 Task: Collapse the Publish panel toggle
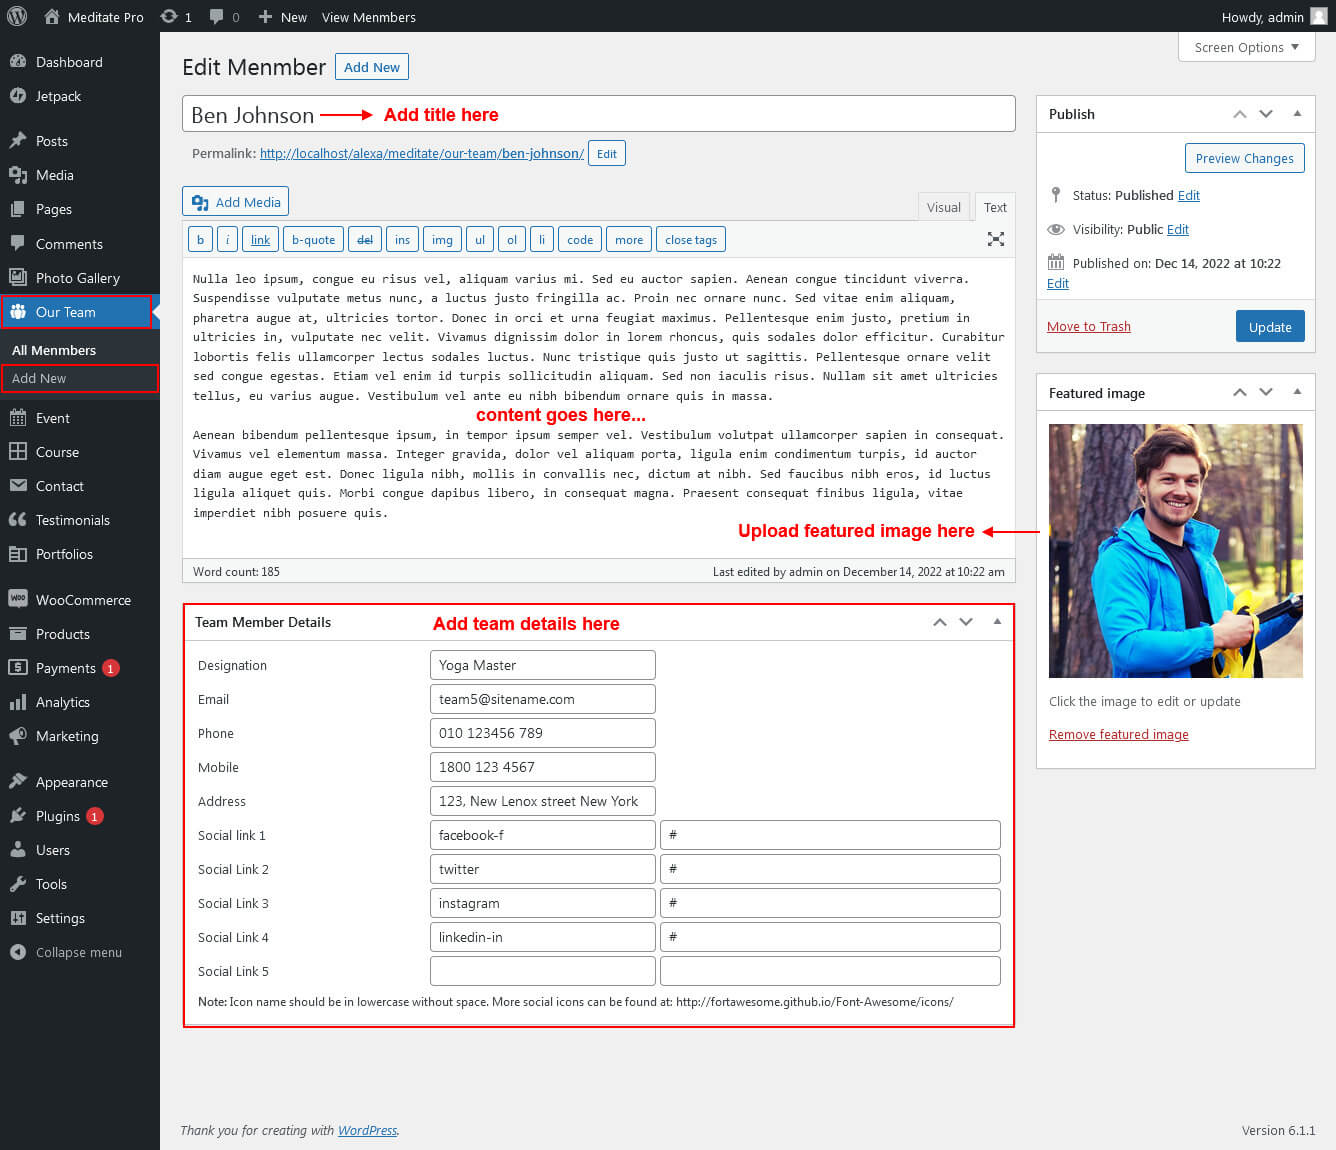1297,114
